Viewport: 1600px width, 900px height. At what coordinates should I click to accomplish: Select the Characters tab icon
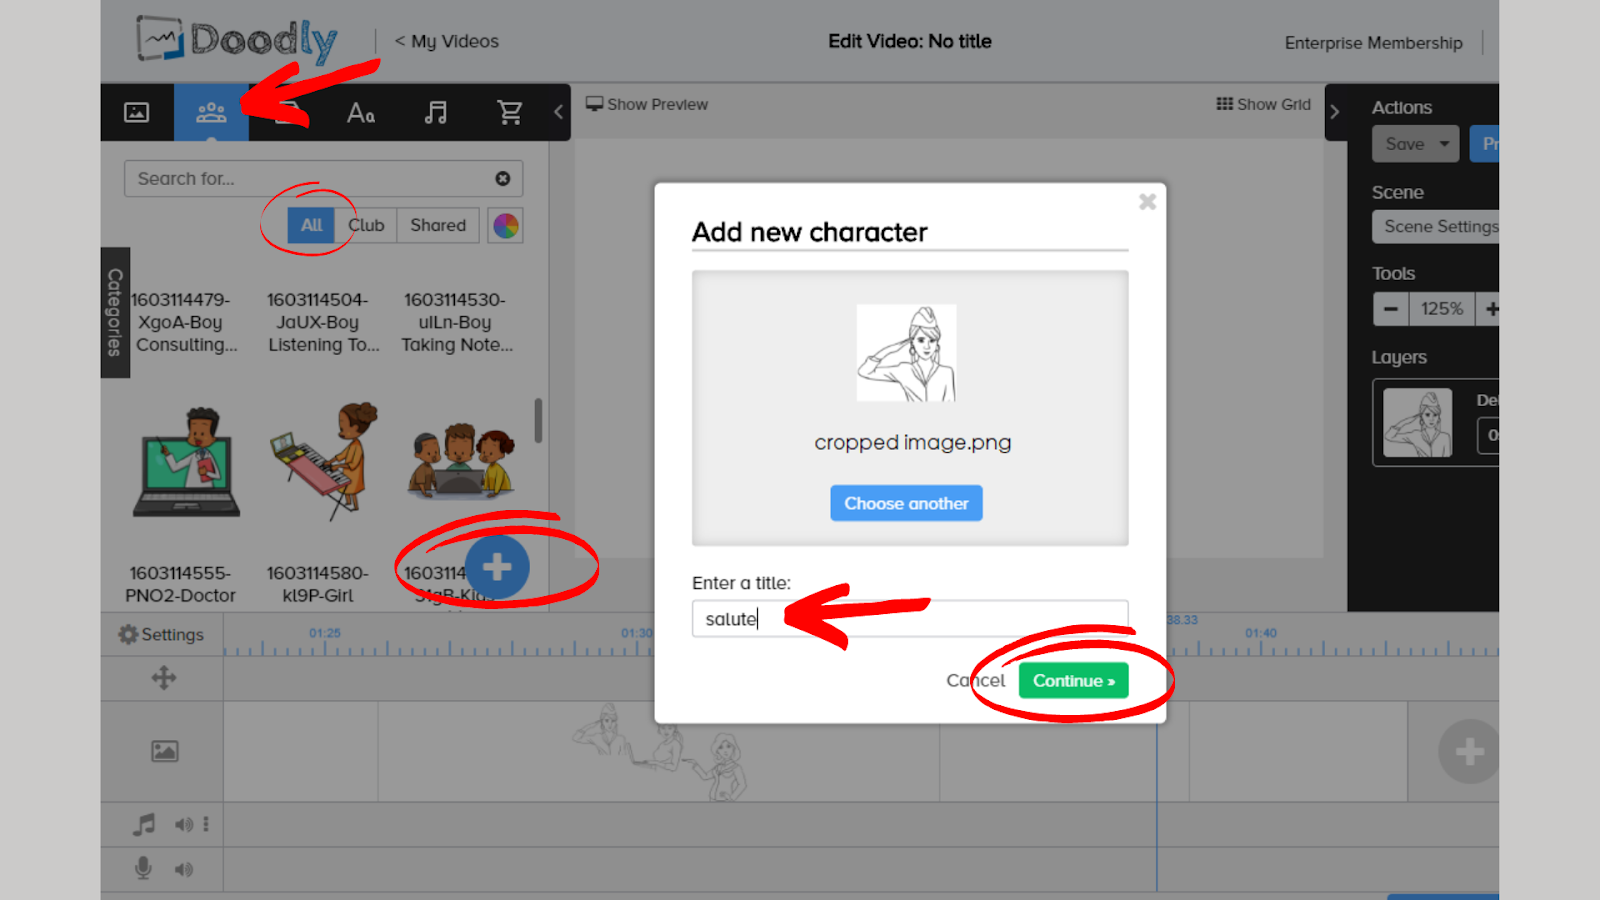tap(211, 112)
